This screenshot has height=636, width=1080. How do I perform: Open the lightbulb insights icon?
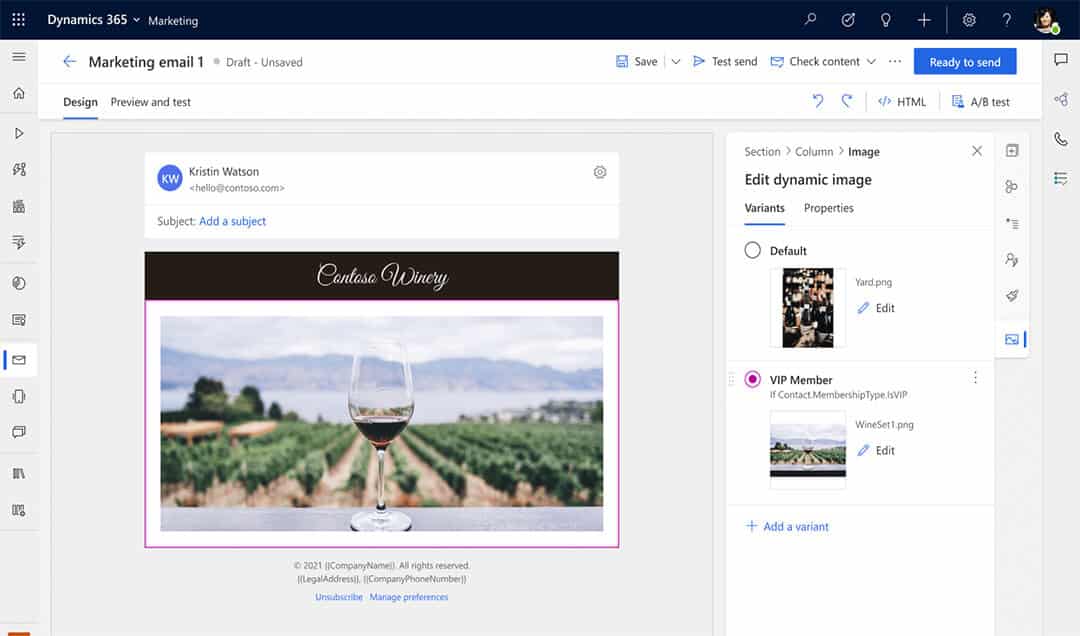[885, 20]
